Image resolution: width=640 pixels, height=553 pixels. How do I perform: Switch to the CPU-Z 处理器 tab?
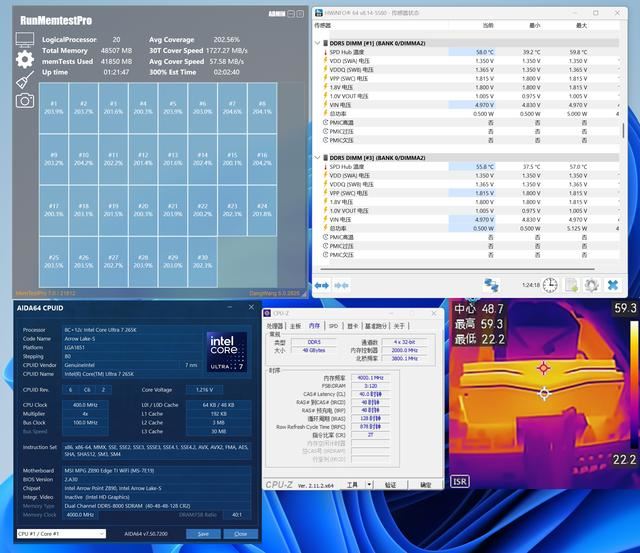pyautogui.click(x=275, y=326)
